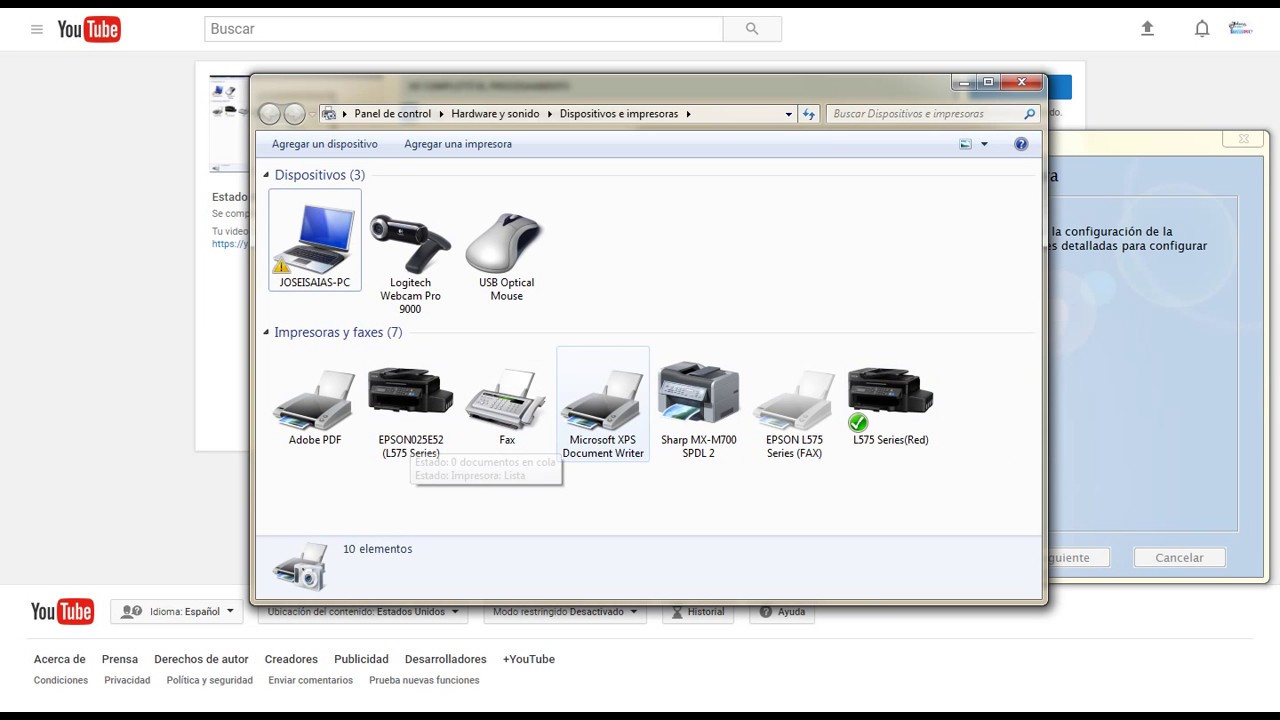Collapse the Impresoras y faxes (7) group
The height and width of the screenshot is (720, 1280).
[266, 333]
